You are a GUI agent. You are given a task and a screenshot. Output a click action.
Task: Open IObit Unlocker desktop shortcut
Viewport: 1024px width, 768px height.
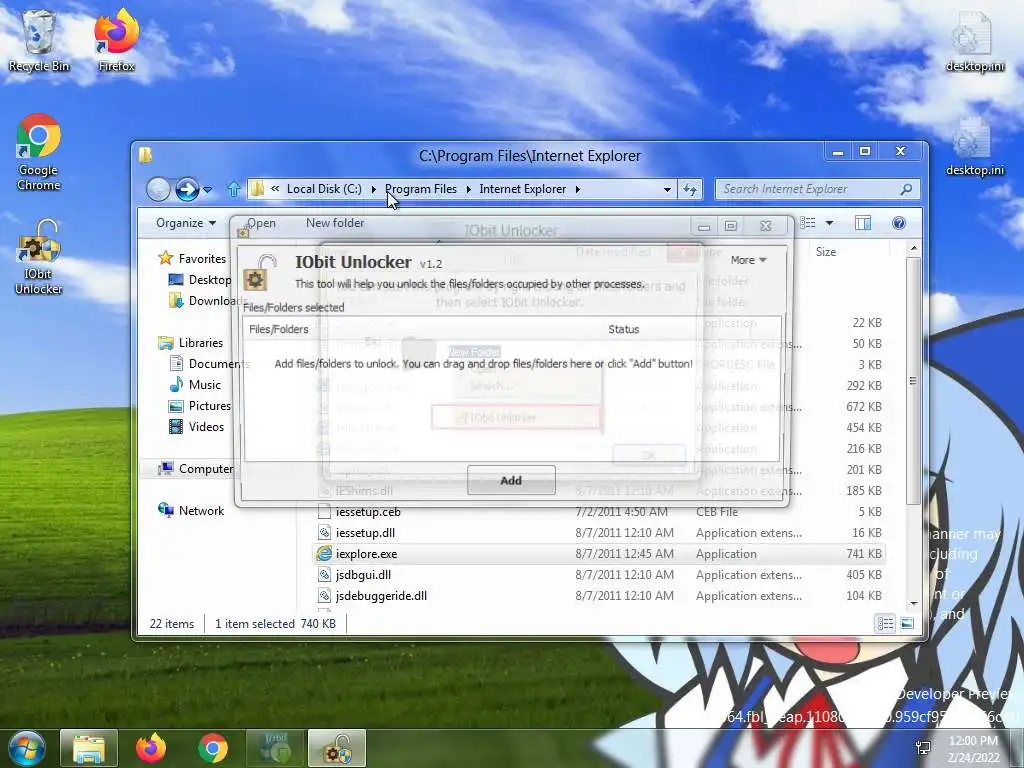39,257
